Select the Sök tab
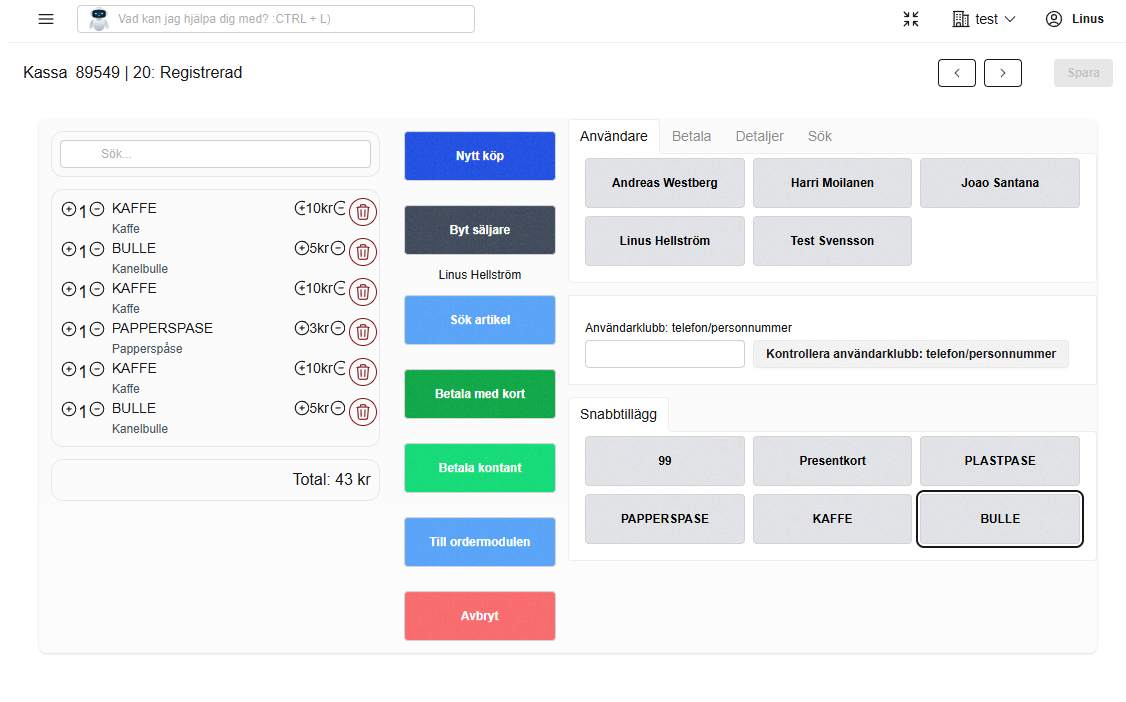The height and width of the screenshot is (702, 1126). tap(819, 136)
